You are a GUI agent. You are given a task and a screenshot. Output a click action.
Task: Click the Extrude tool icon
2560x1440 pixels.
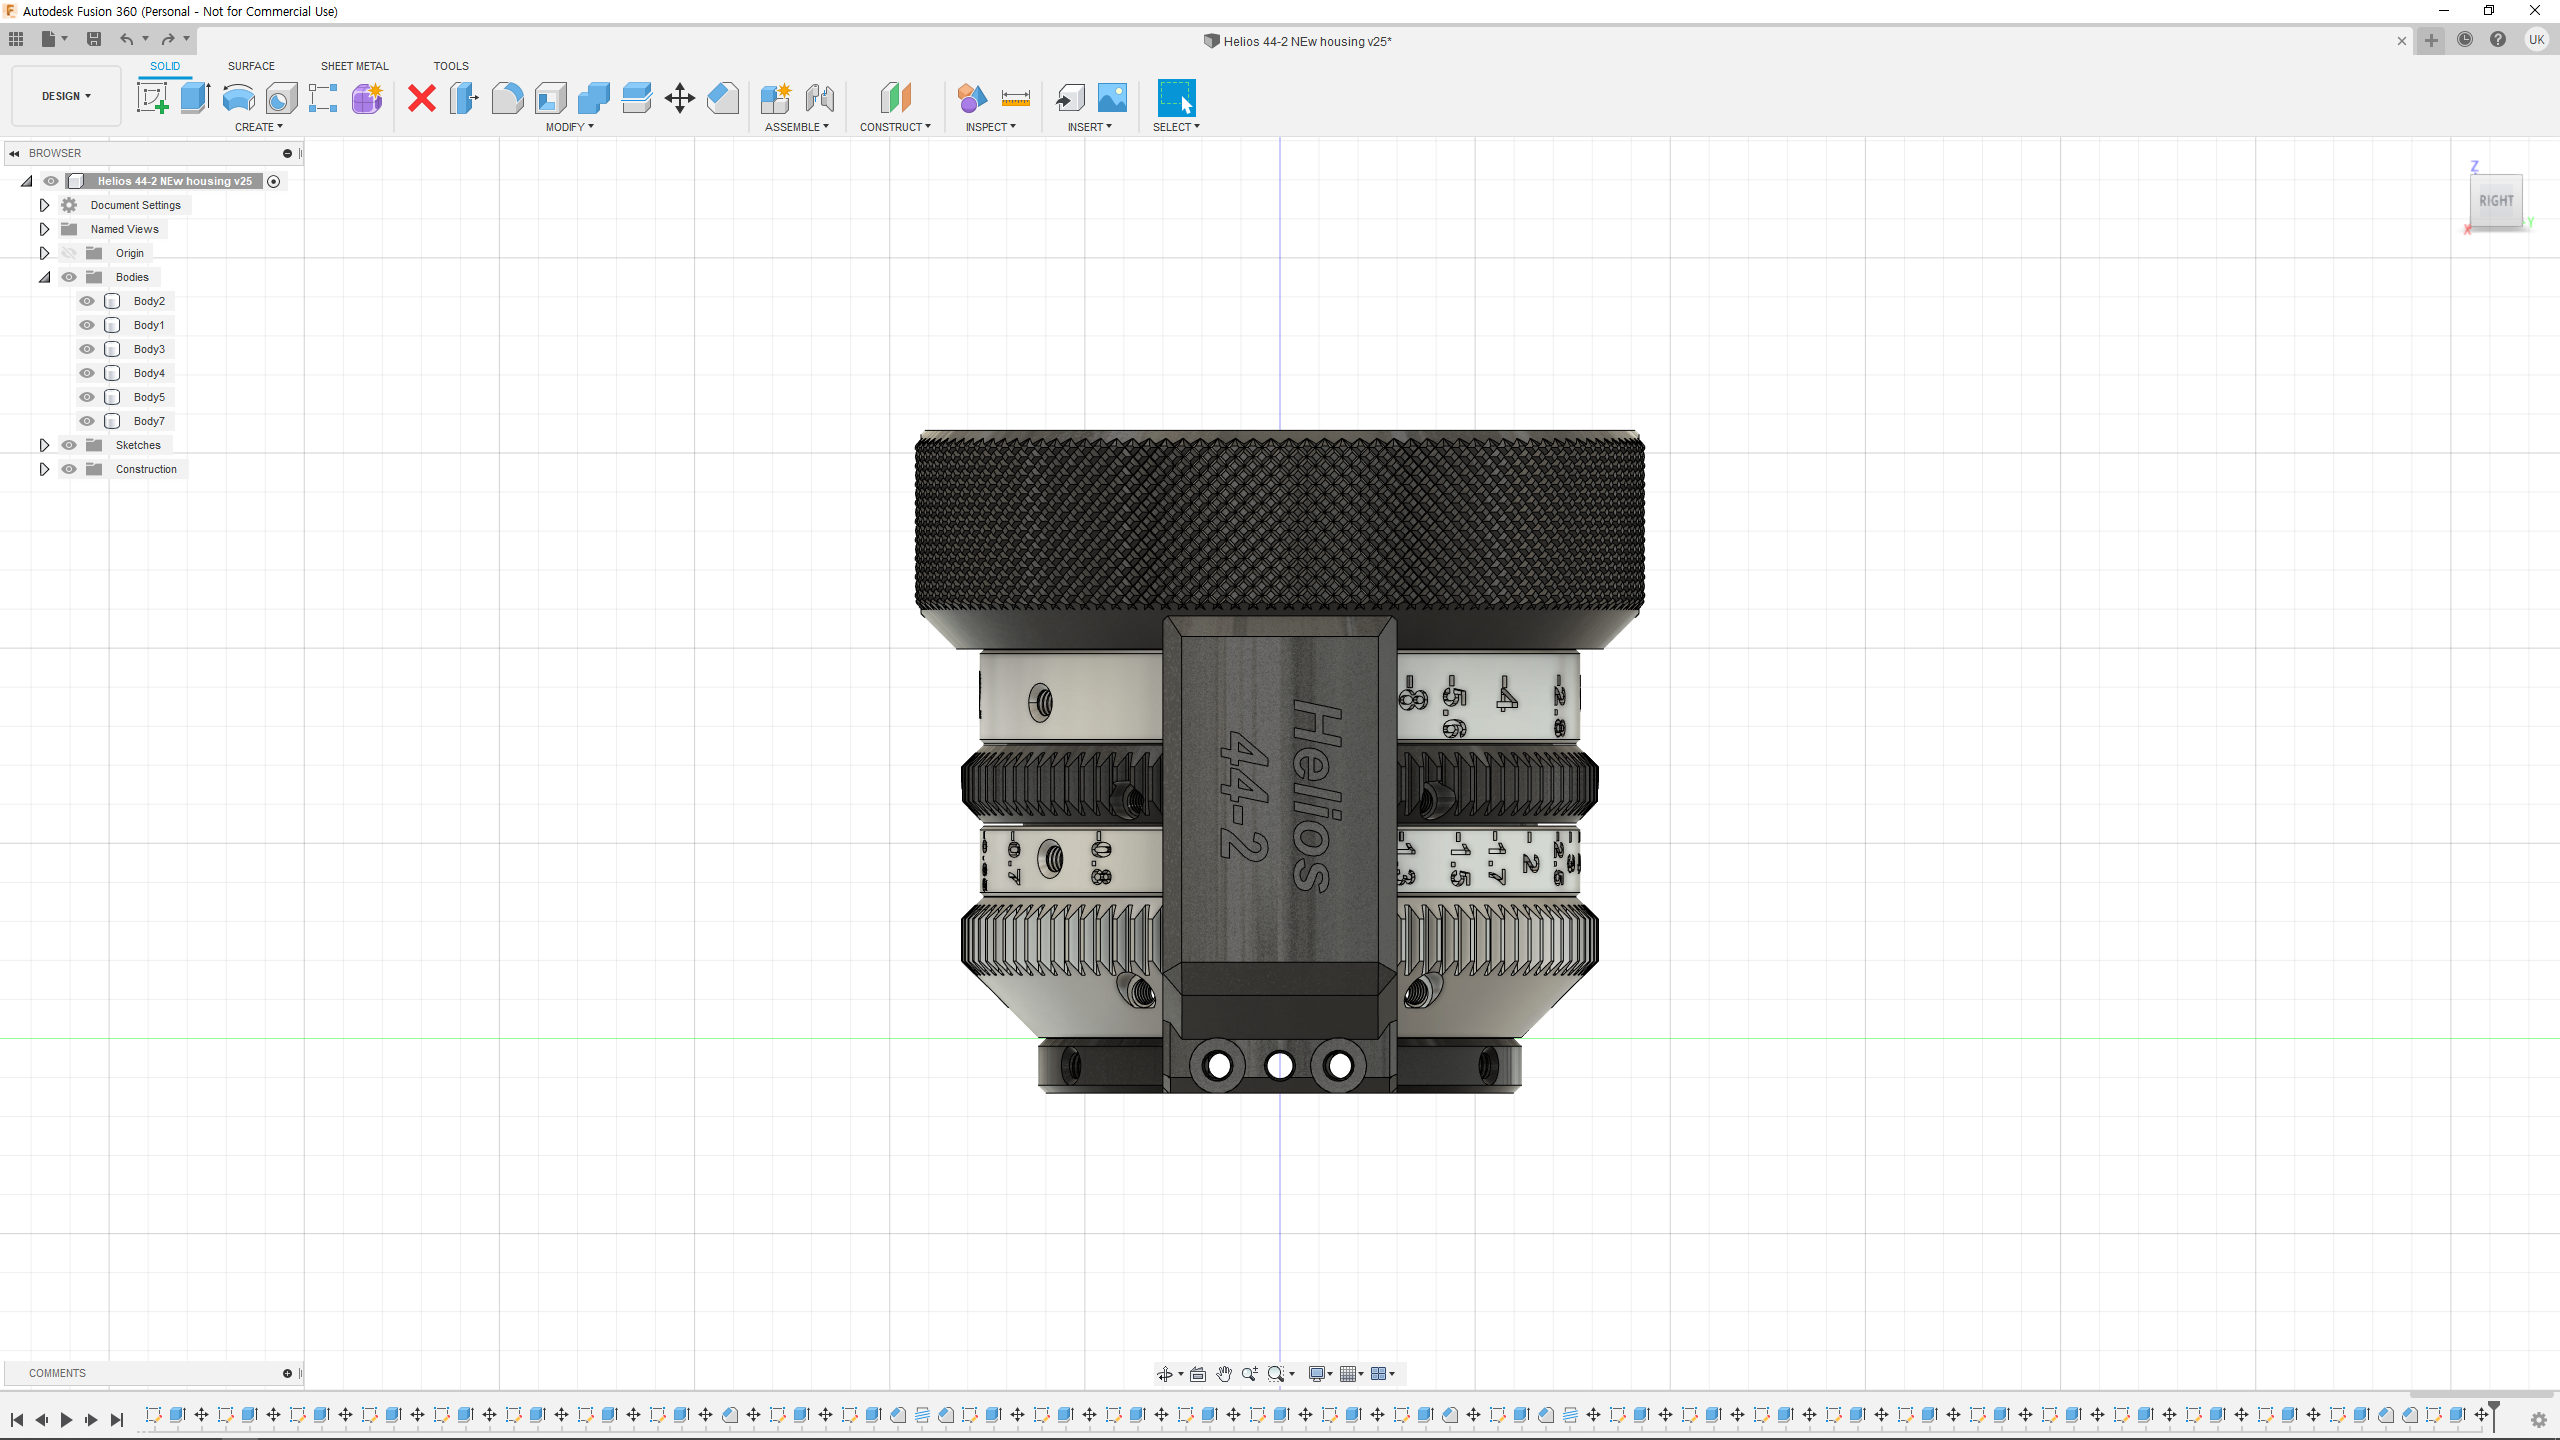195,98
